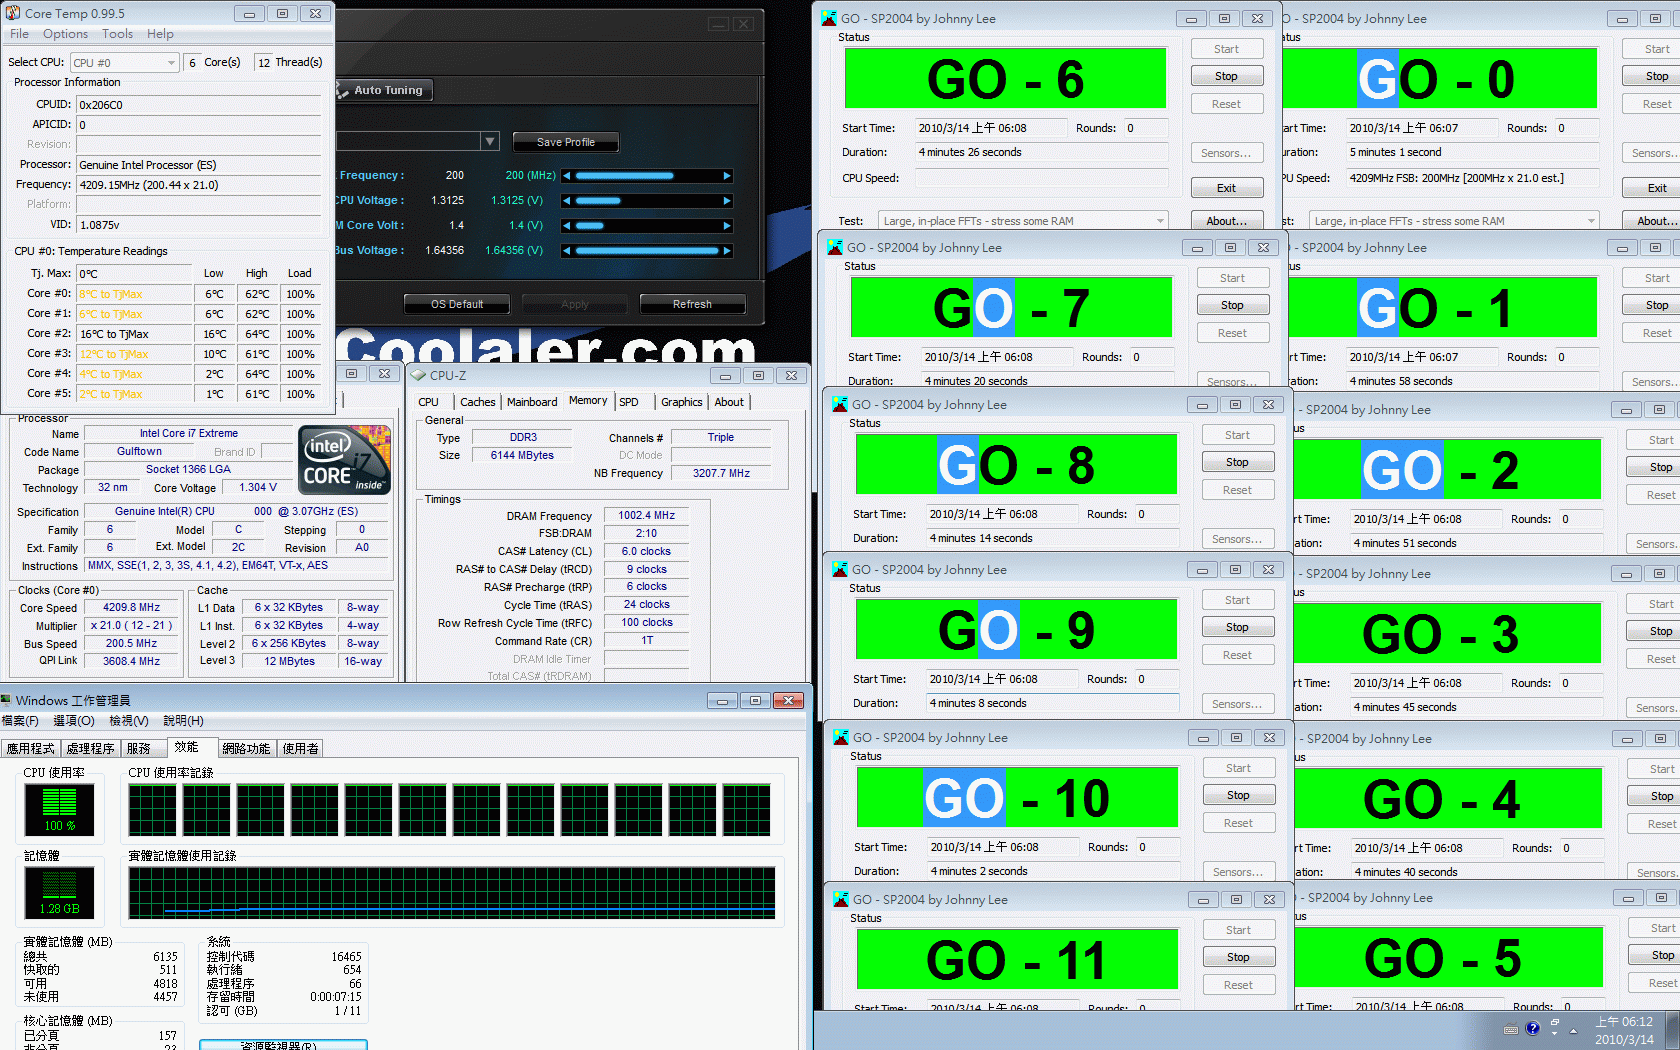This screenshot has width=1680, height=1050.
Task: Click the Core Temp title bar icon
Action: pos(13,13)
